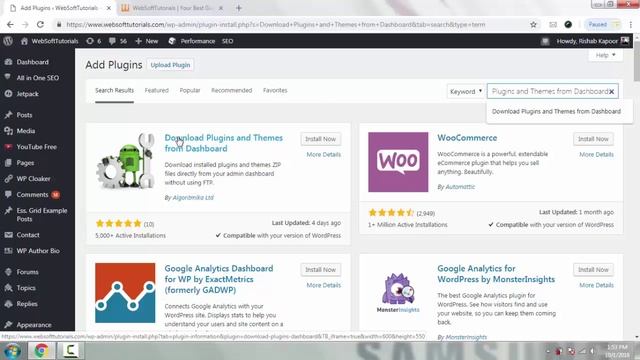Click WooCommerce purple logo thumbnail
The image size is (640, 360).
point(398,162)
